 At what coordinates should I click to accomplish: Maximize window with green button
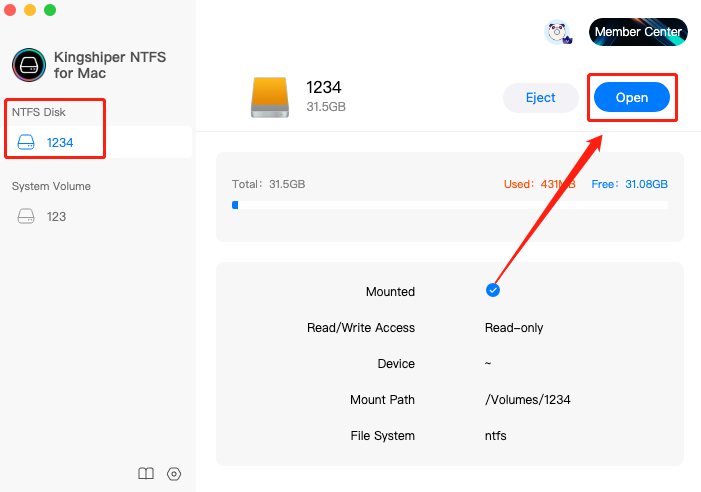click(50, 10)
